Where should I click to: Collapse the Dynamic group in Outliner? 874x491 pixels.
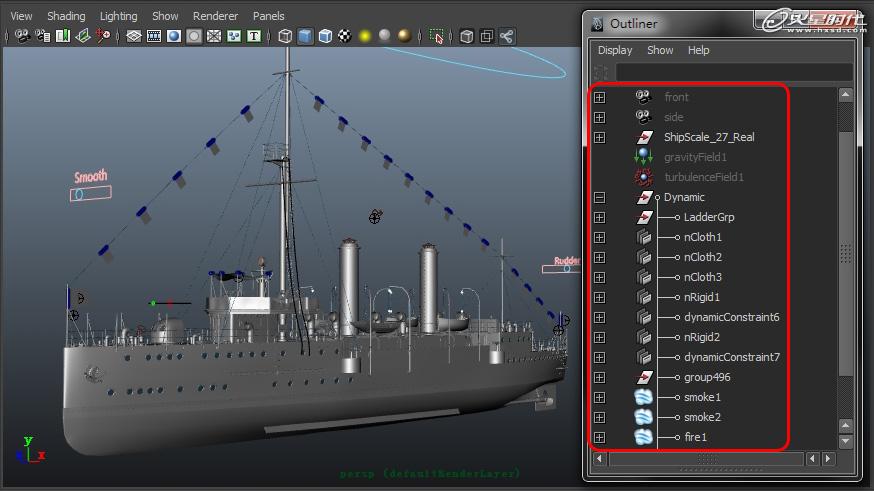tap(599, 197)
